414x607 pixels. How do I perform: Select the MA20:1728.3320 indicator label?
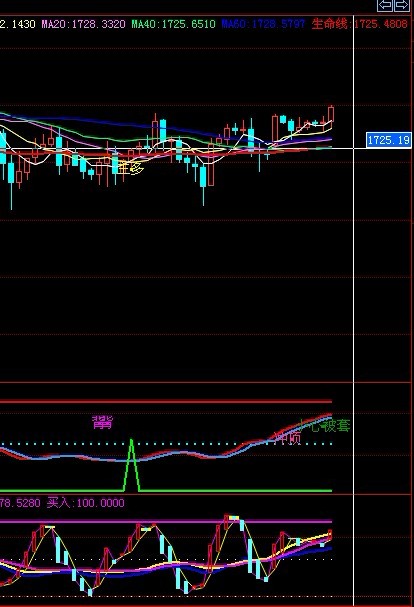tap(84, 24)
